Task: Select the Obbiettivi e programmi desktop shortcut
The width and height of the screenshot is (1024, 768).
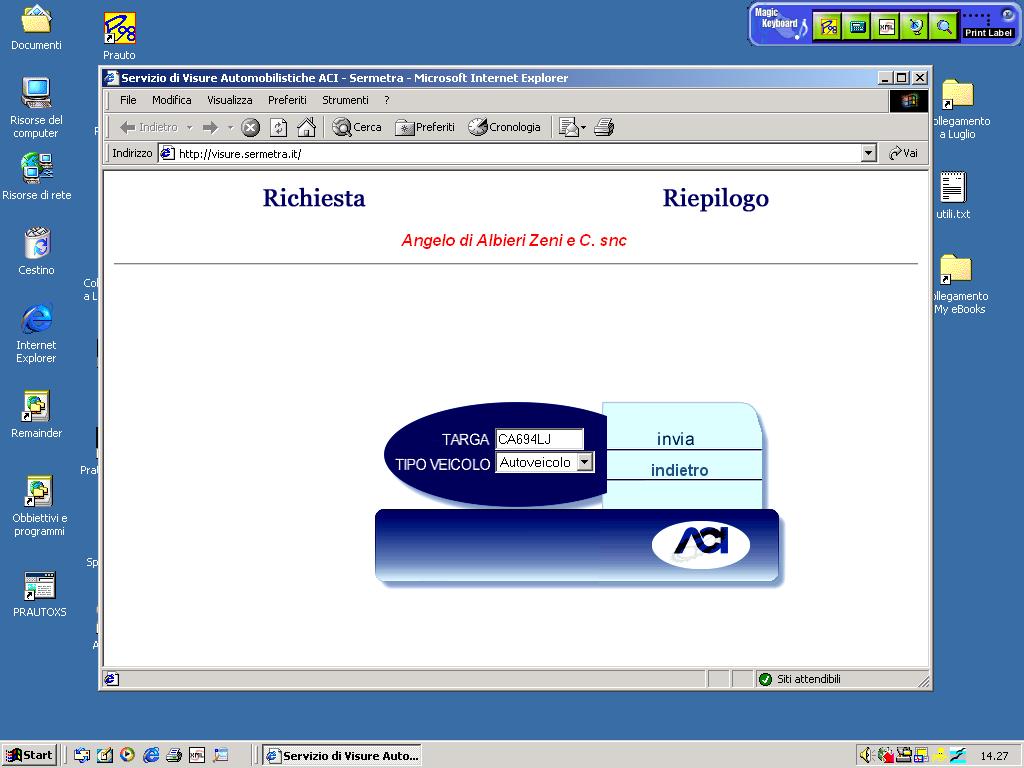Action: pos(39,506)
